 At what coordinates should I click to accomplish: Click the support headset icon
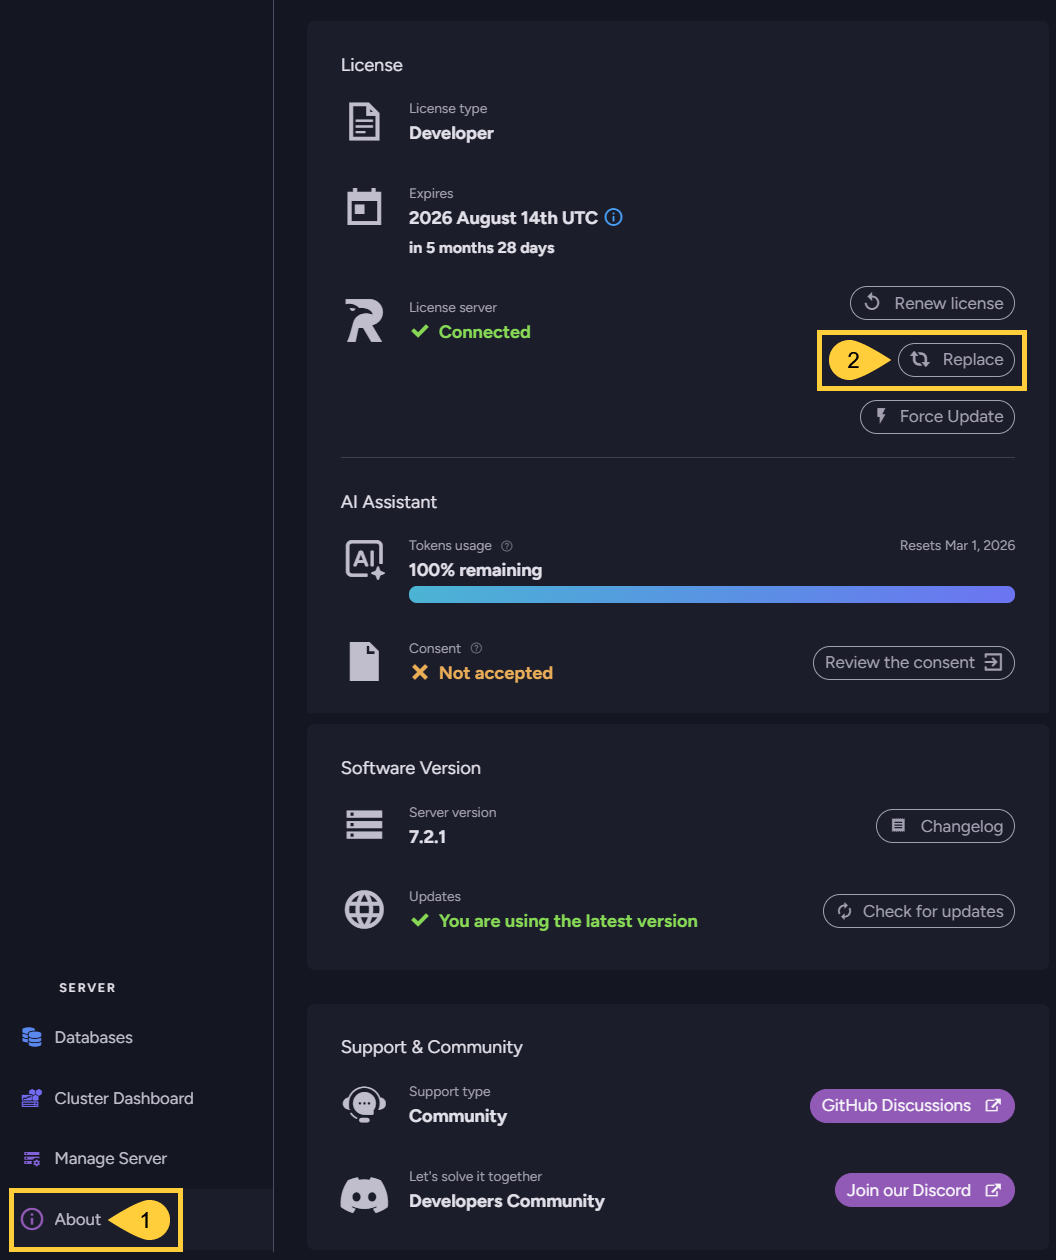(x=364, y=1105)
